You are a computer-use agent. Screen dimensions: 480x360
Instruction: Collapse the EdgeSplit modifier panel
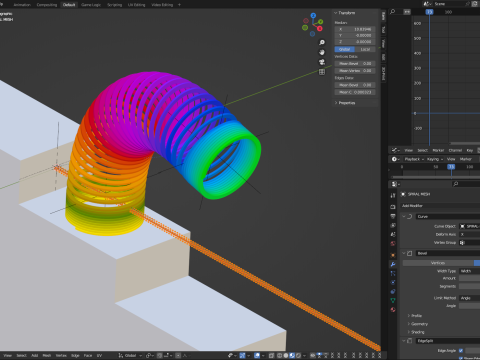(x=404, y=341)
